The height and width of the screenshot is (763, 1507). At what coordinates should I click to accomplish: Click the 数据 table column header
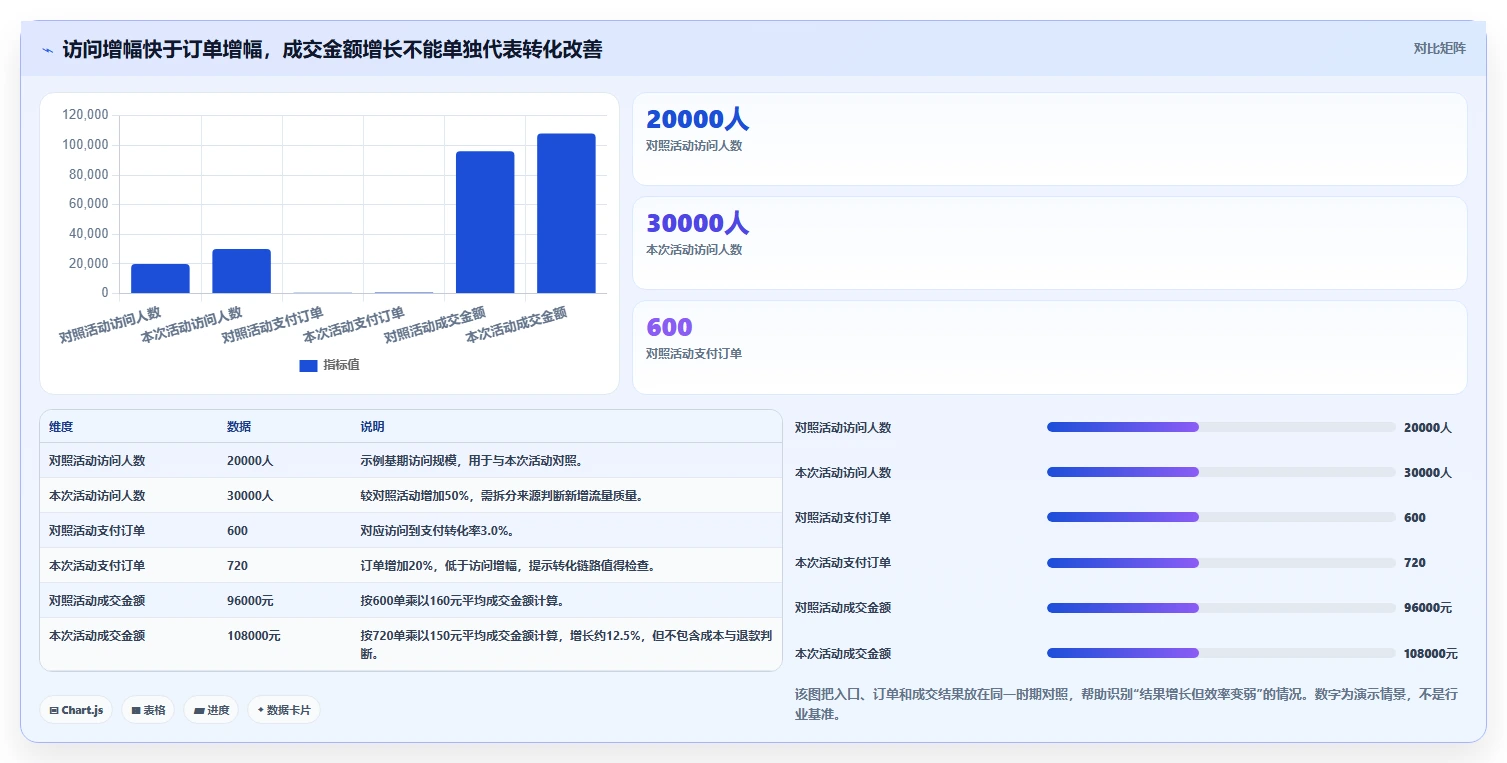(239, 427)
